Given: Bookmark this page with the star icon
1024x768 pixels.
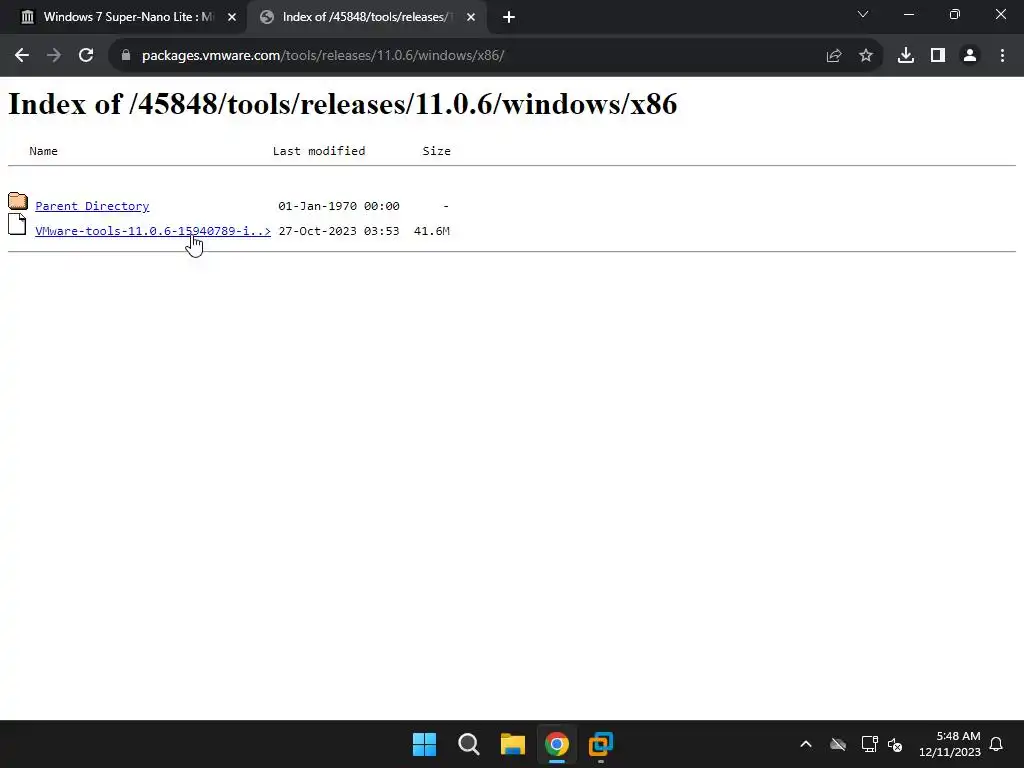Looking at the screenshot, I should 866,56.
